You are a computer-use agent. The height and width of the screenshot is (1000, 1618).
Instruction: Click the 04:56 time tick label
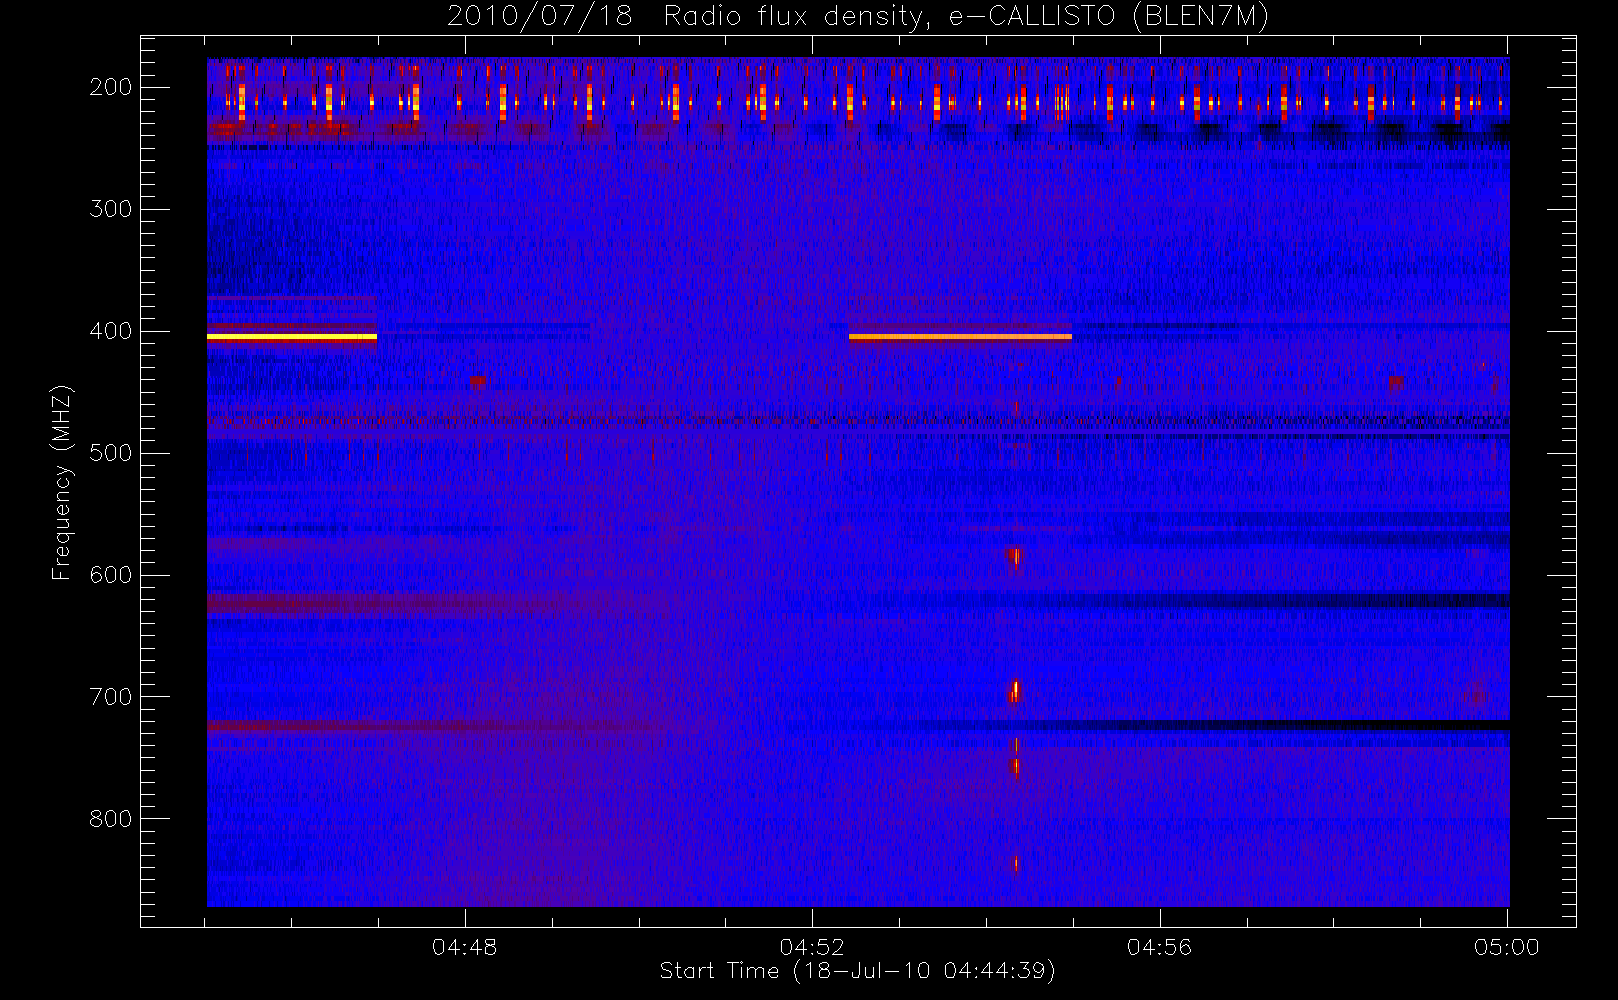coord(1160,946)
